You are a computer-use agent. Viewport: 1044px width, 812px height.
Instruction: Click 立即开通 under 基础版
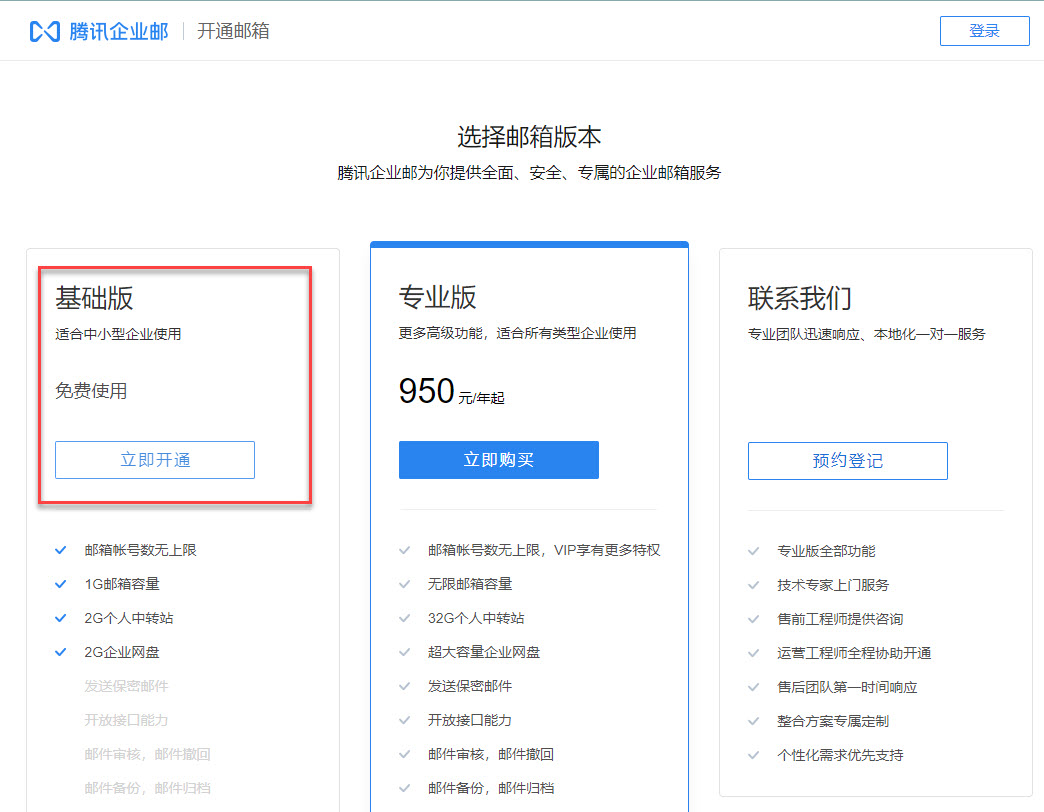pos(155,460)
